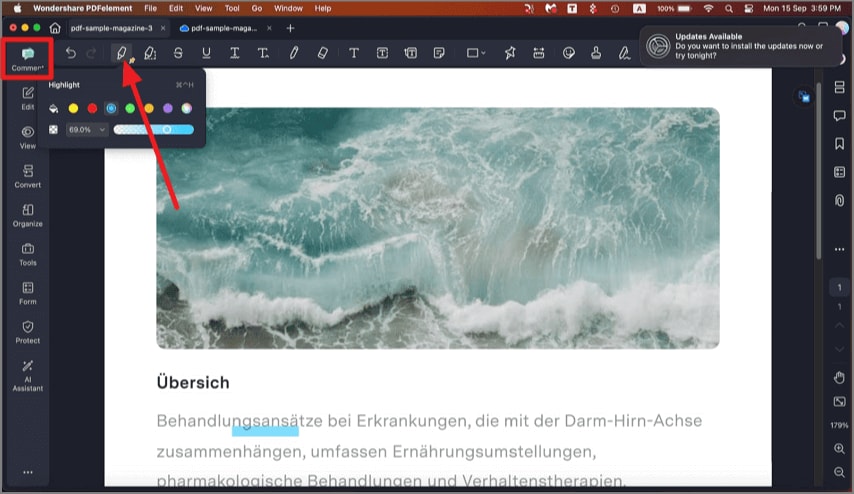Screen dimensions: 854x494
Task: Redo the last action
Action: pyautogui.click(x=92, y=53)
